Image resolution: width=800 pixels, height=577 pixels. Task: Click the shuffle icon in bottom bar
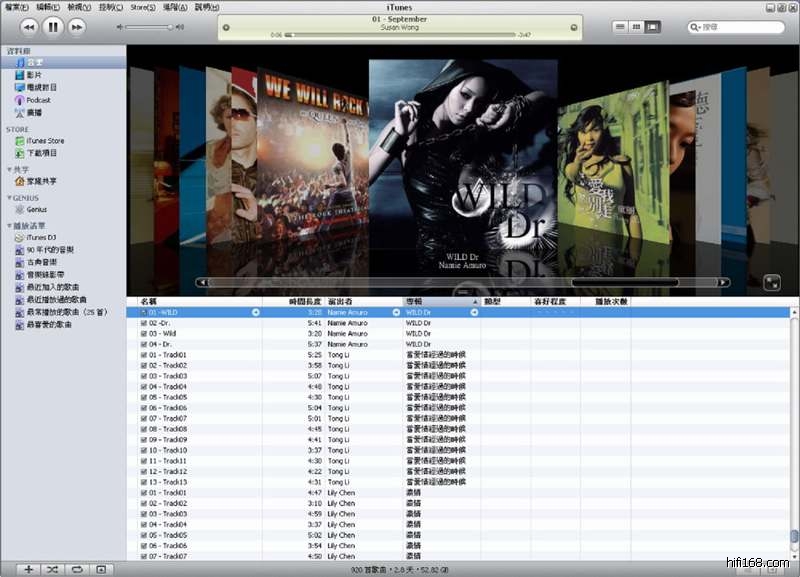(53, 569)
